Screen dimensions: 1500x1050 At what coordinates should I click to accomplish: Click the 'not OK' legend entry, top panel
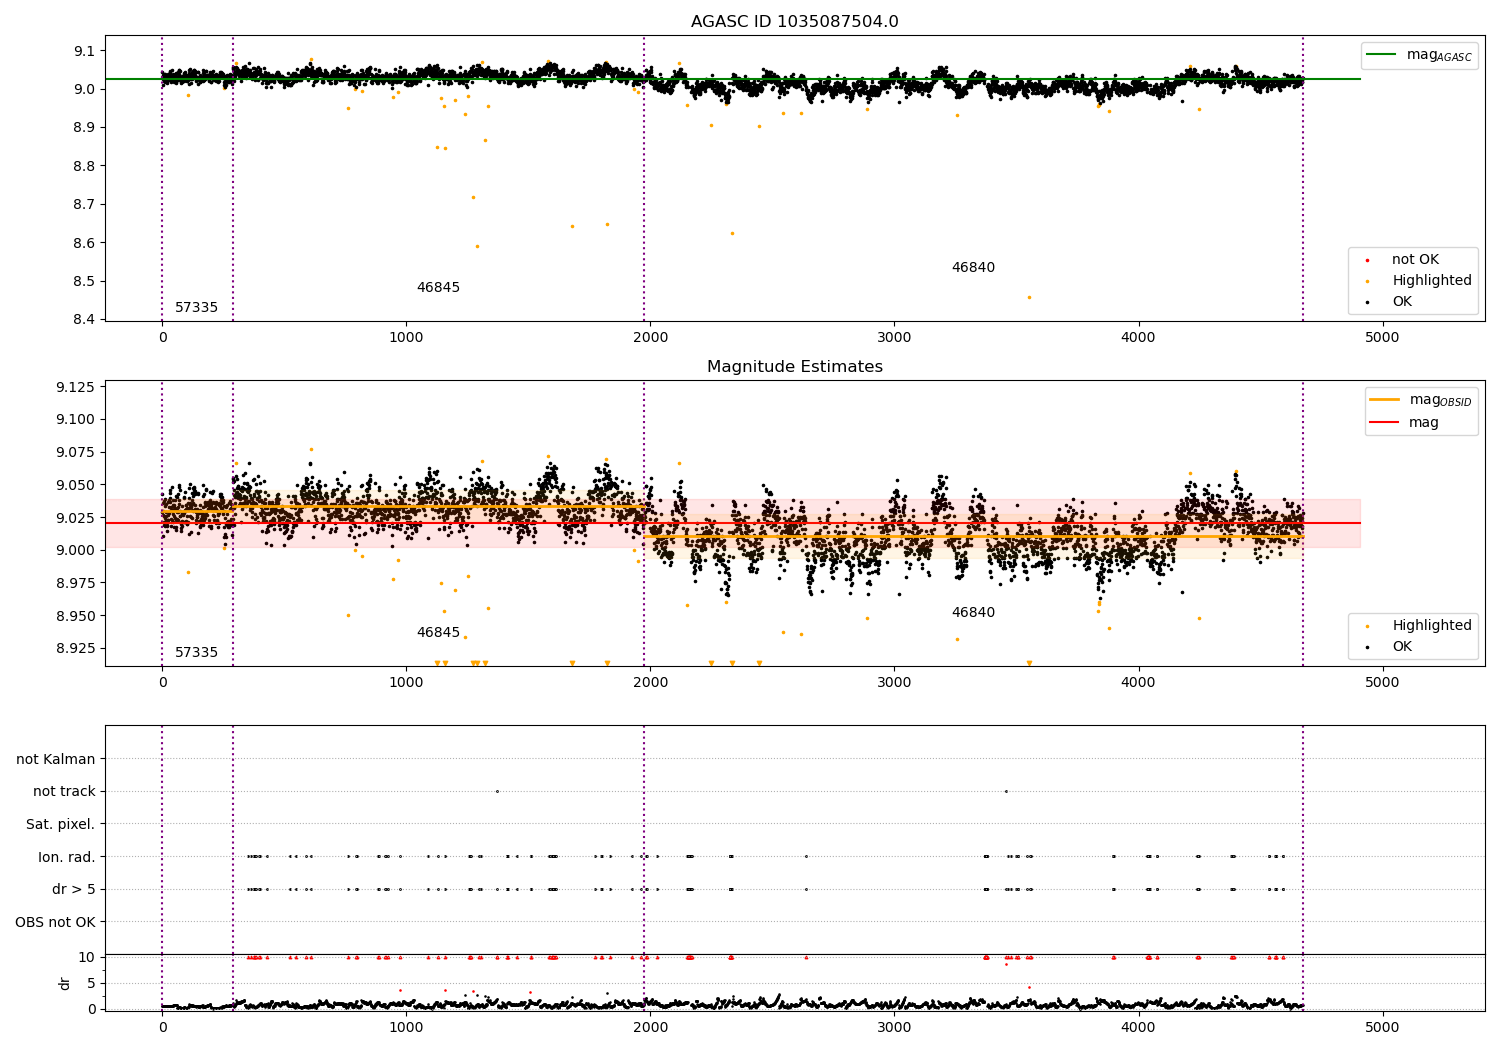(x=1415, y=260)
